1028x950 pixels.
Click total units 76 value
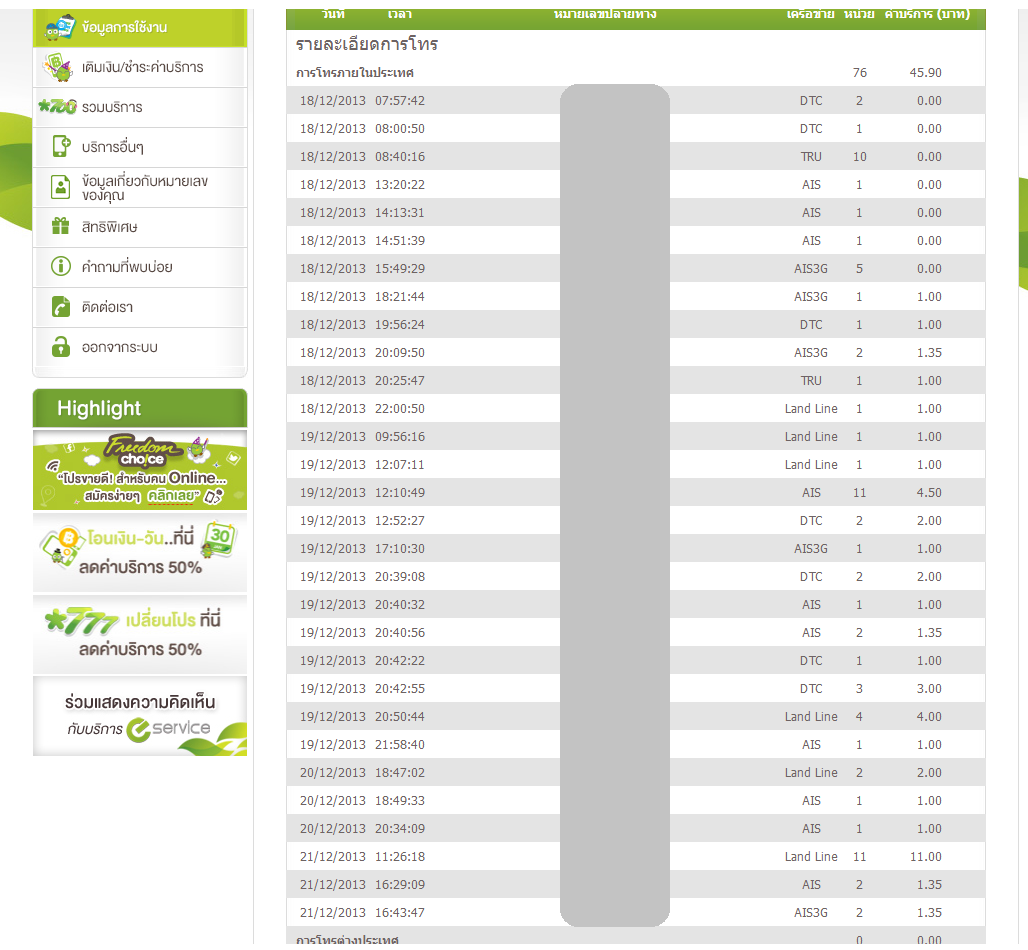[x=860, y=73]
